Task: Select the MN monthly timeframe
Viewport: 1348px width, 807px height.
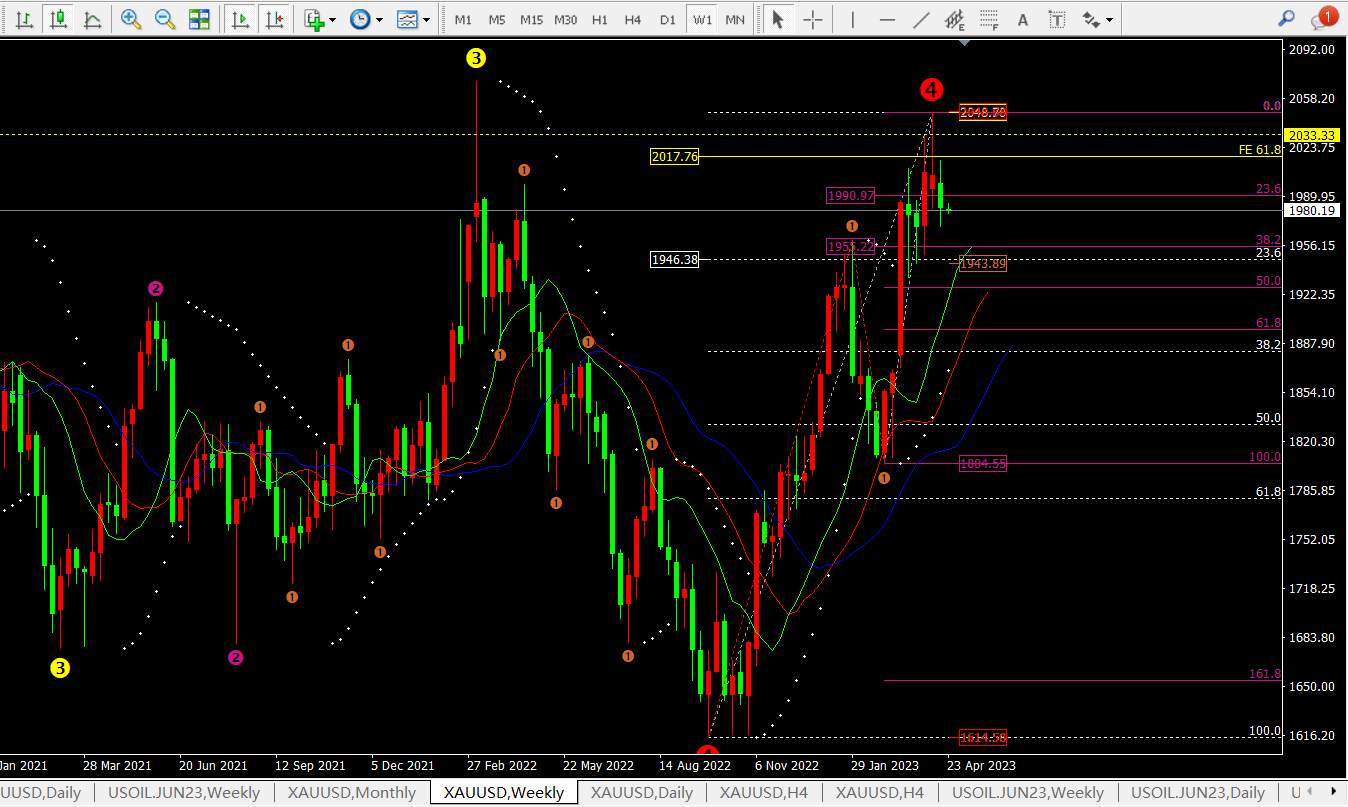Action: [x=735, y=19]
